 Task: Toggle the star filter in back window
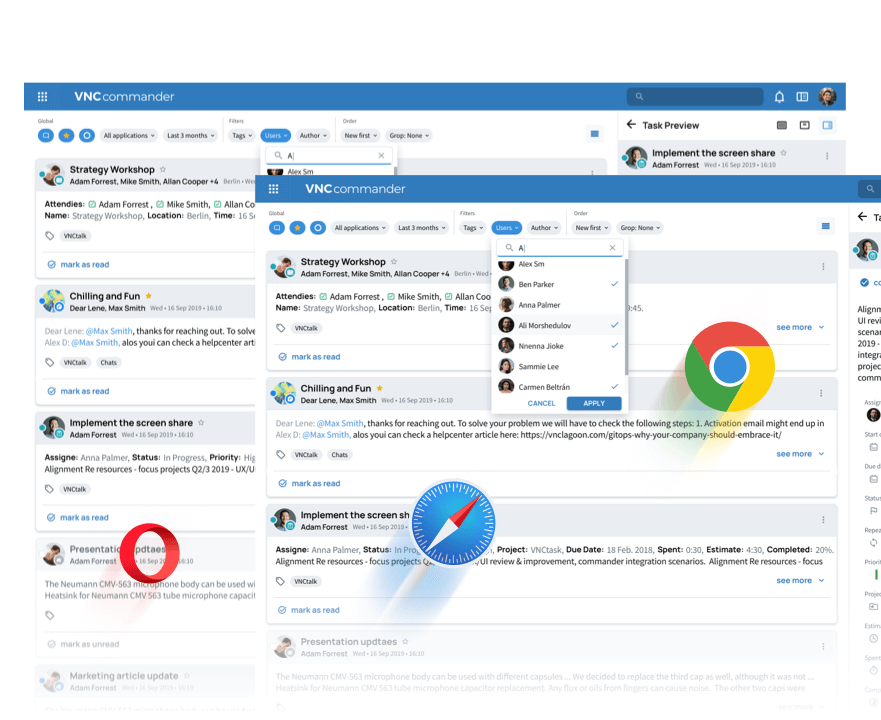[x=66, y=135]
